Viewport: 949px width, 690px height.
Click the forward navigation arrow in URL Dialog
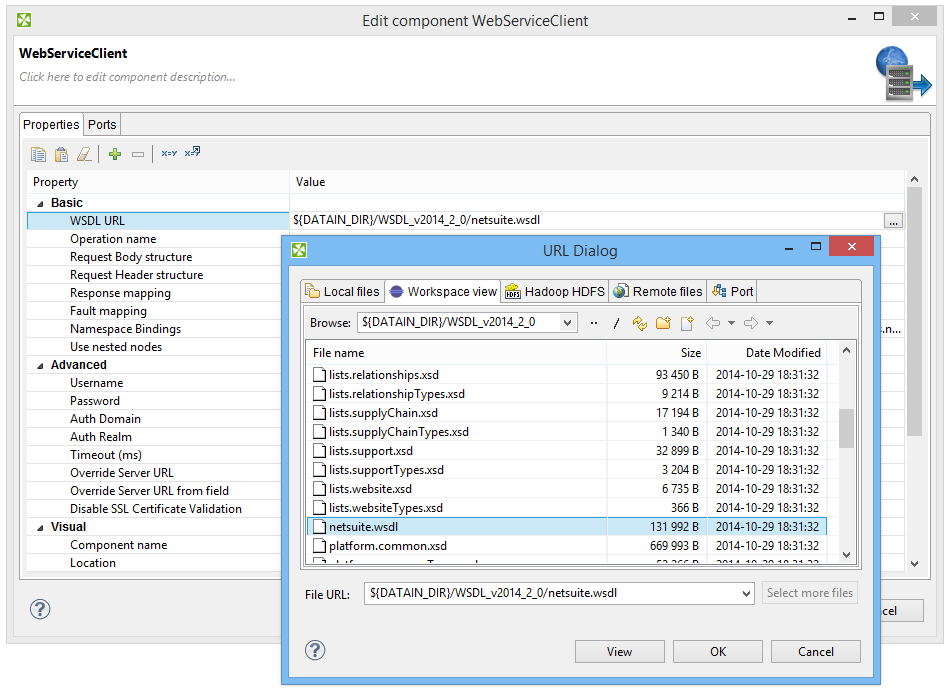click(x=750, y=323)
